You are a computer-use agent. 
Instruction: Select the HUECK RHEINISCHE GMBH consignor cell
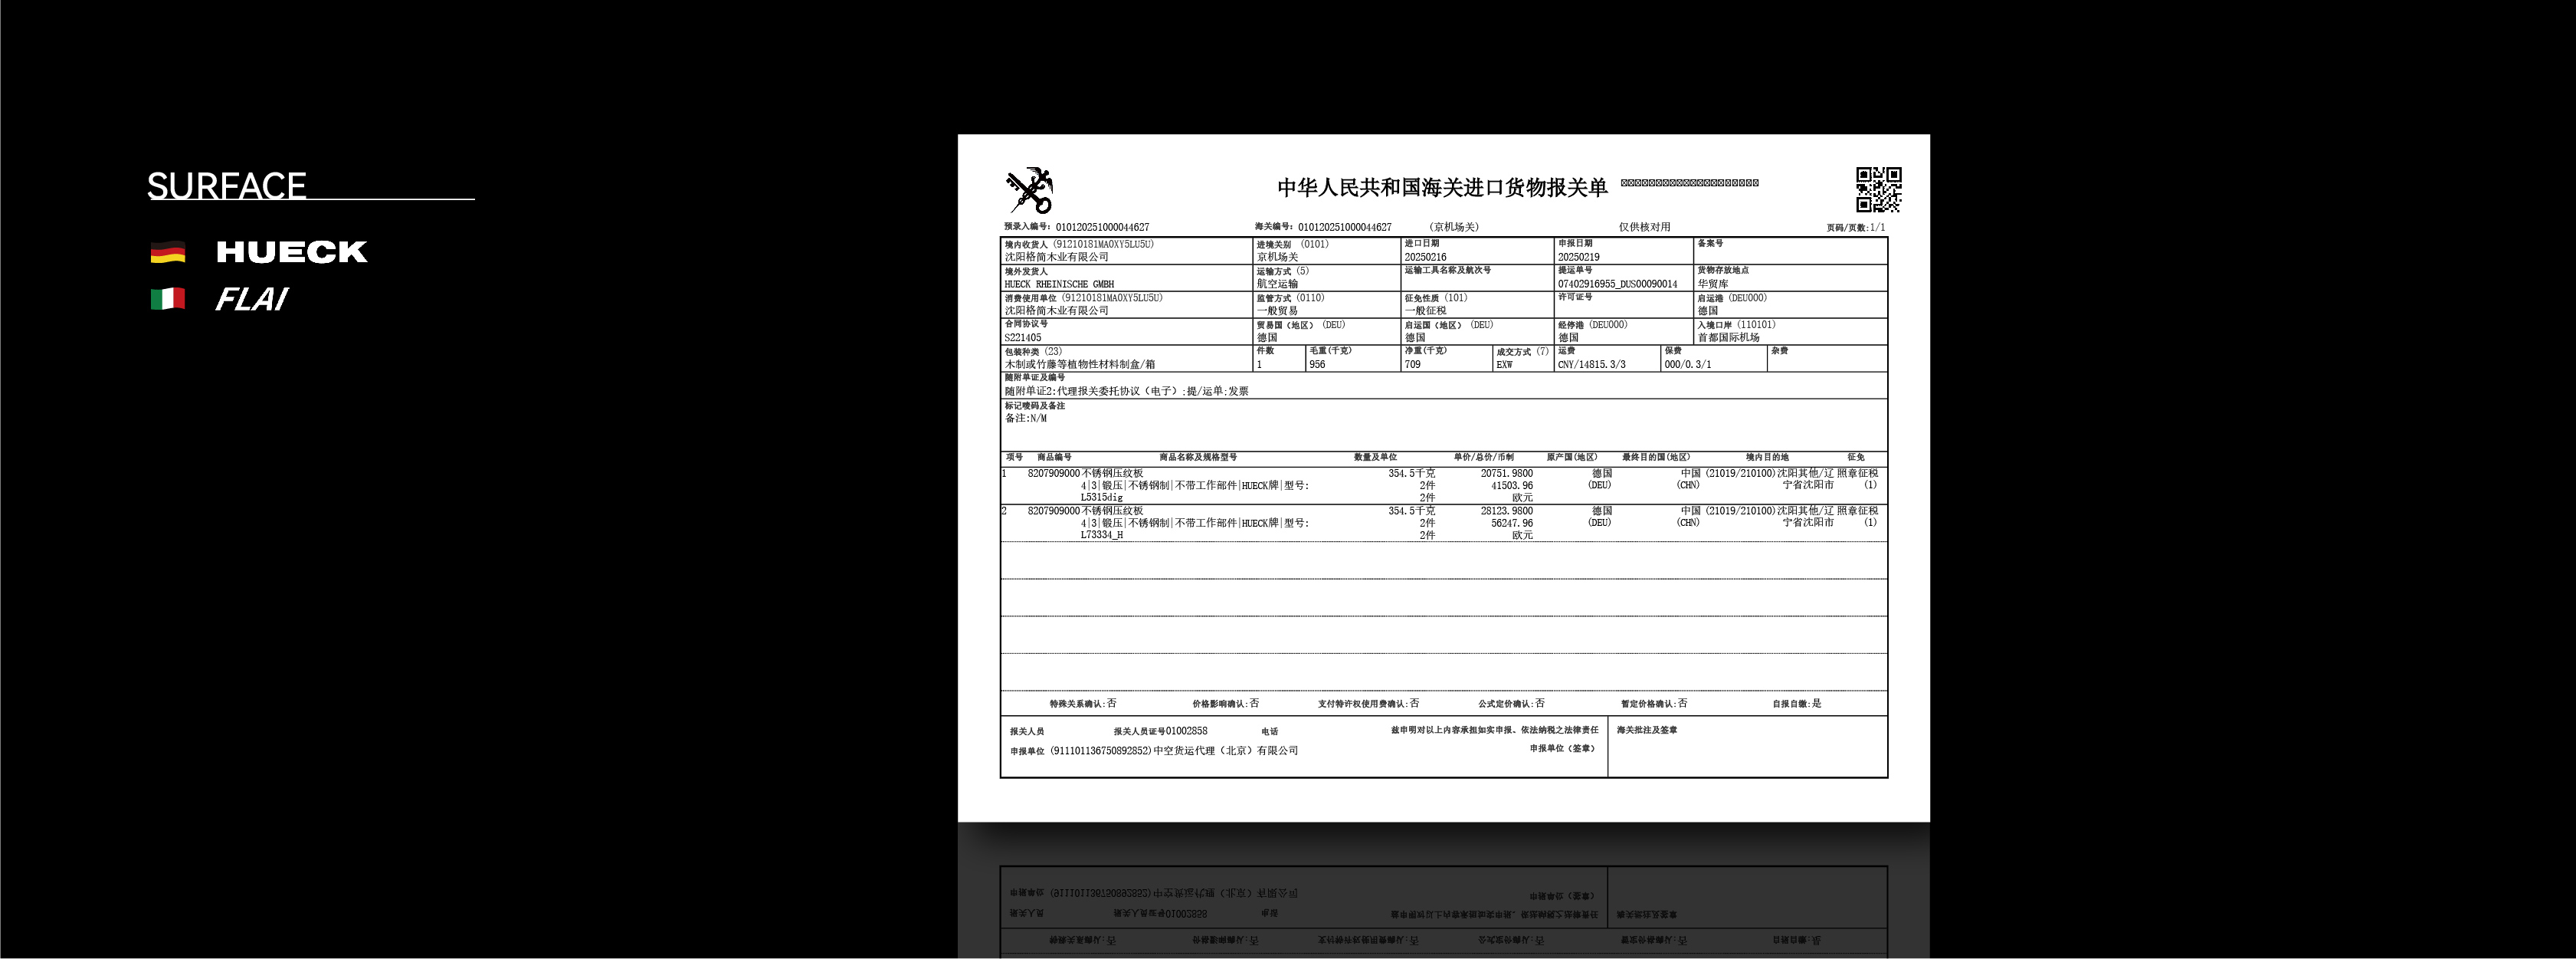pyautogui.click(x=1059, y=284)
